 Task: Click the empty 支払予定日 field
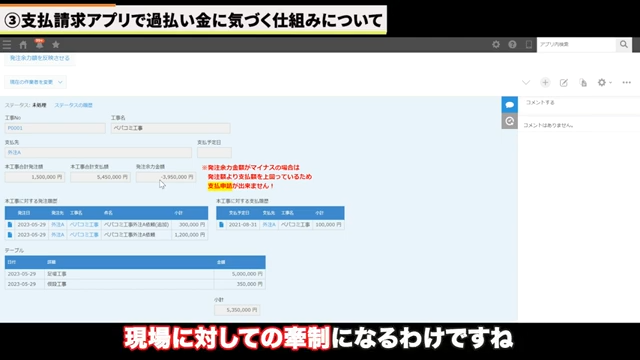click(214, 153)
